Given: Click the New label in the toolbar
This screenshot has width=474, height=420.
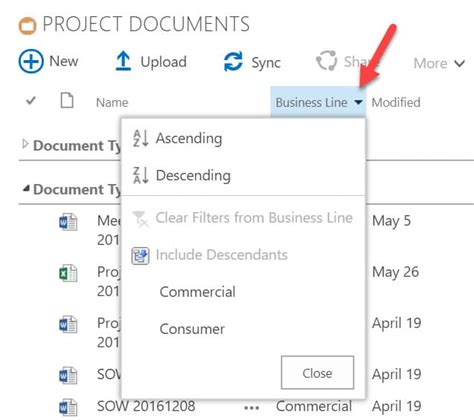Looking at the screenshot, I should point(64,61).
